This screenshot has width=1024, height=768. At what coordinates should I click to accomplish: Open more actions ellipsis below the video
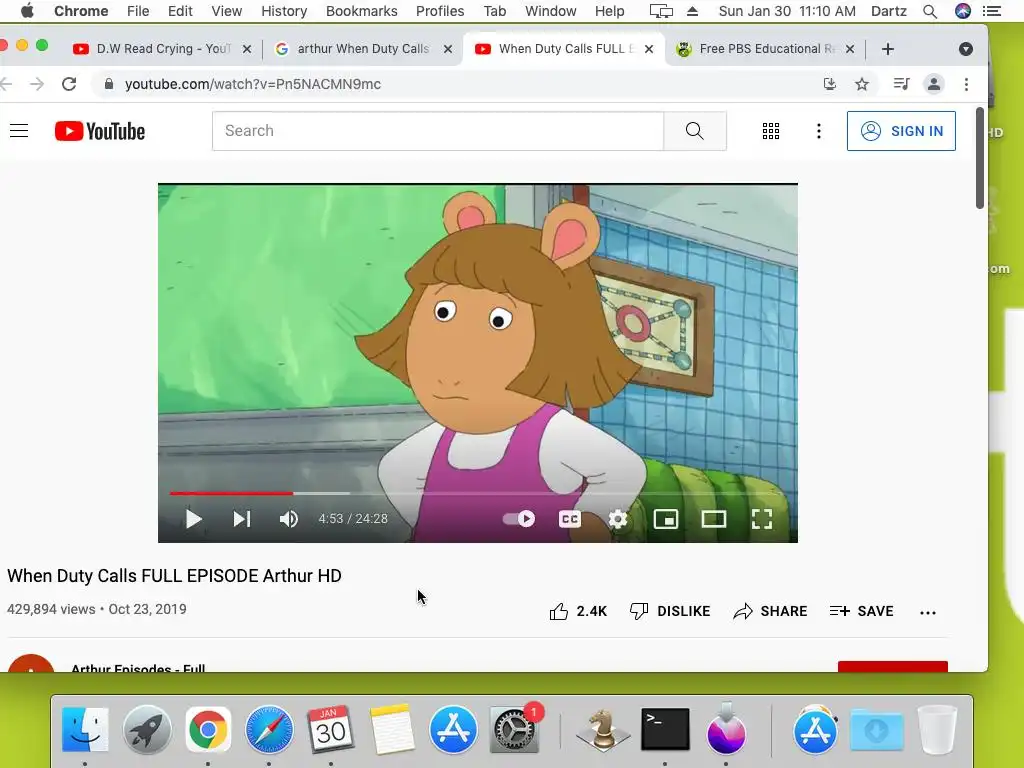(x=928, y=613)
